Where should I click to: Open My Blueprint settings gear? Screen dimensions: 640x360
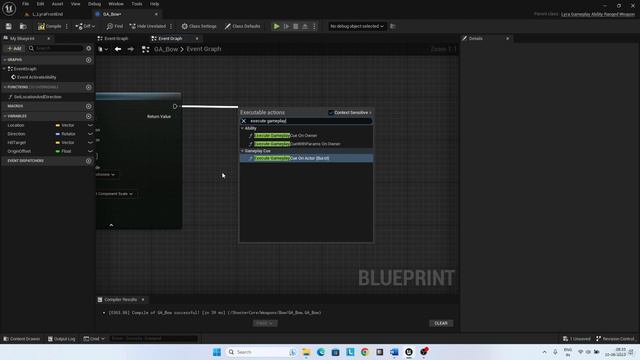(x=89, y=48)
